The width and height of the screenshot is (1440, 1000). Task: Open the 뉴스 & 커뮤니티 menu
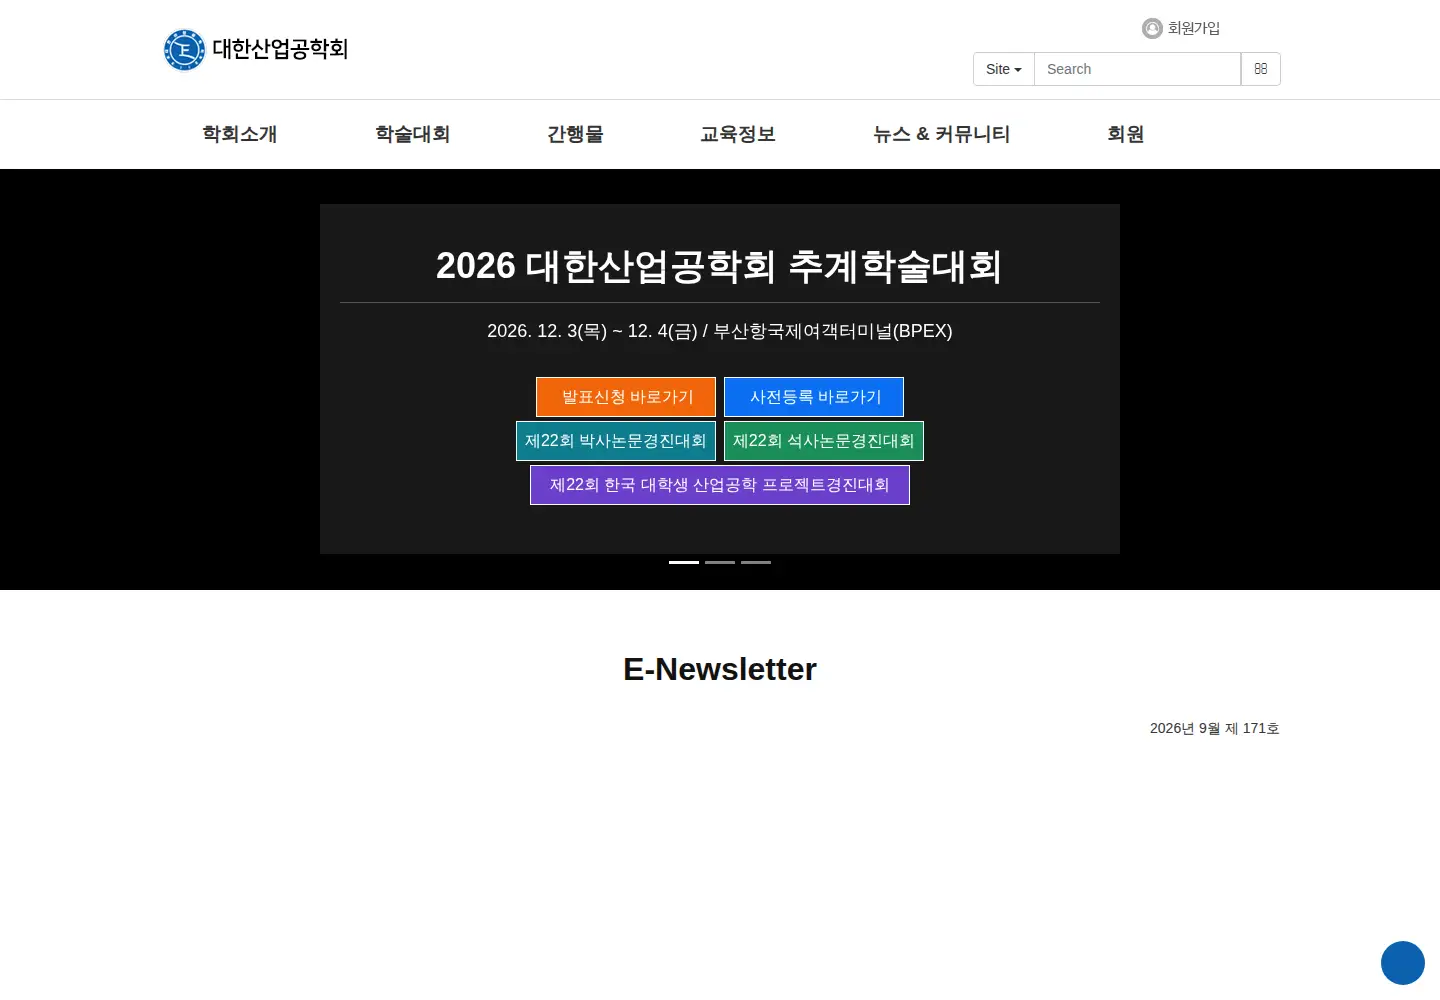(941, 134)
